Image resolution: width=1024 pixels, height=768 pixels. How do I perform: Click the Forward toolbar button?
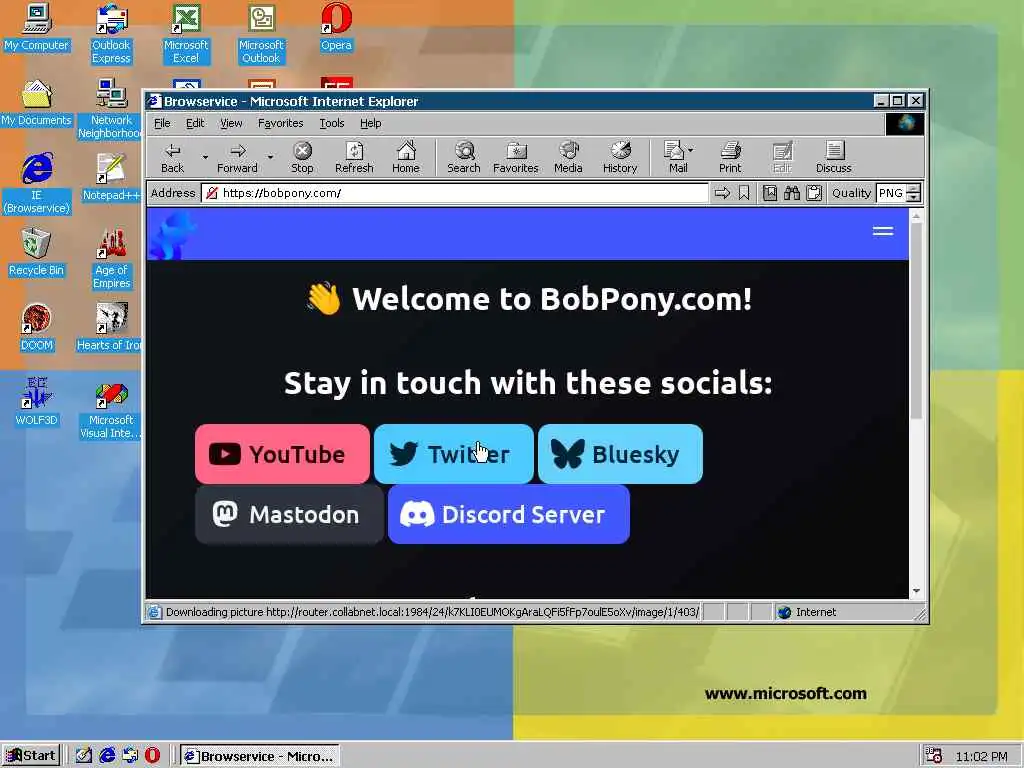[x=238, y=158]
